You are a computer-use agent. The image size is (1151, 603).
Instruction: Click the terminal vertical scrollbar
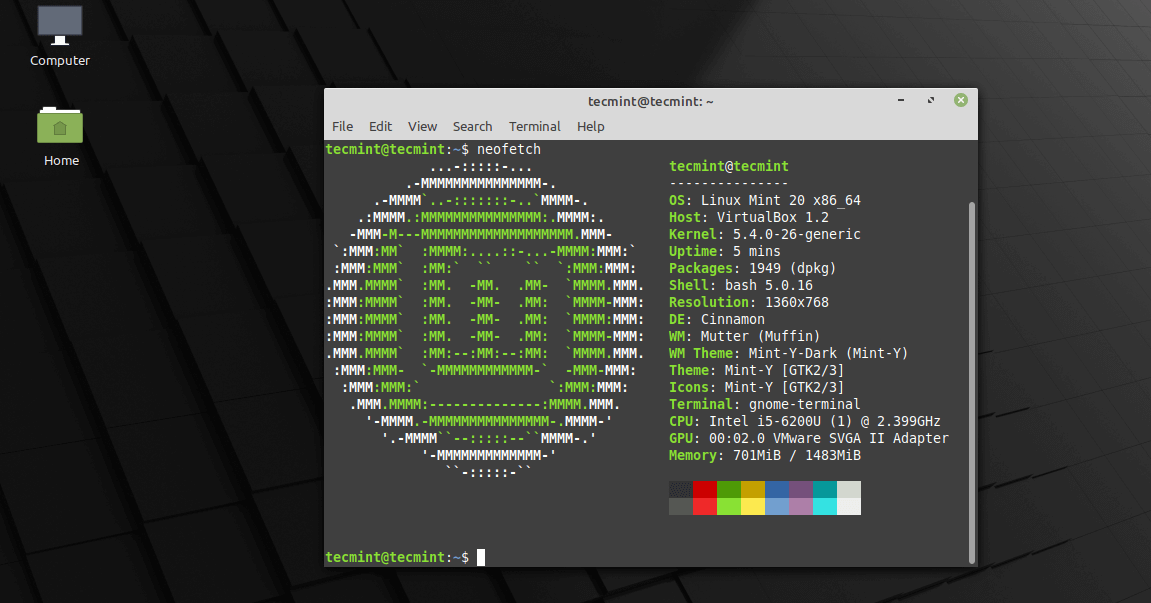[972, 382]
